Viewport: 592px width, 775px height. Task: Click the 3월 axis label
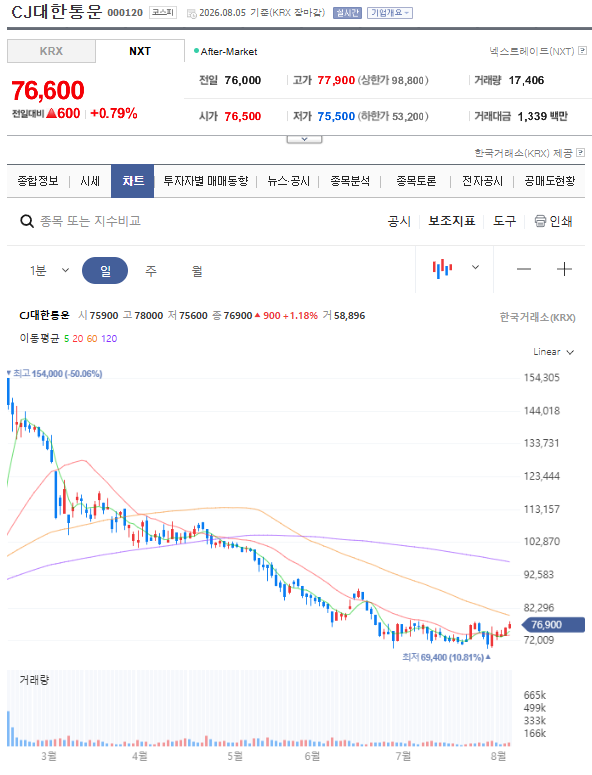[x=49, y=756]
